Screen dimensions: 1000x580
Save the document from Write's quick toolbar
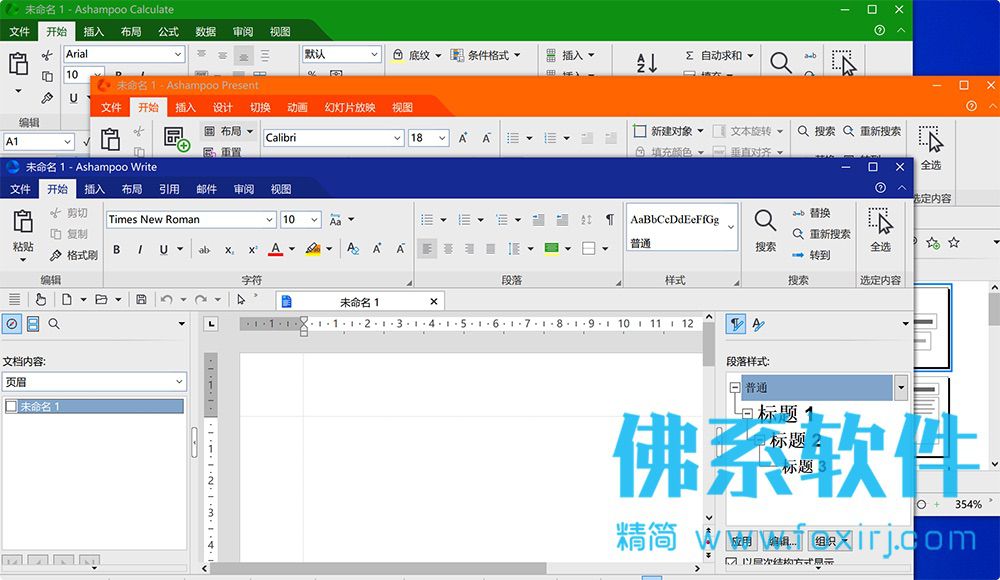(x=142, y=299)
